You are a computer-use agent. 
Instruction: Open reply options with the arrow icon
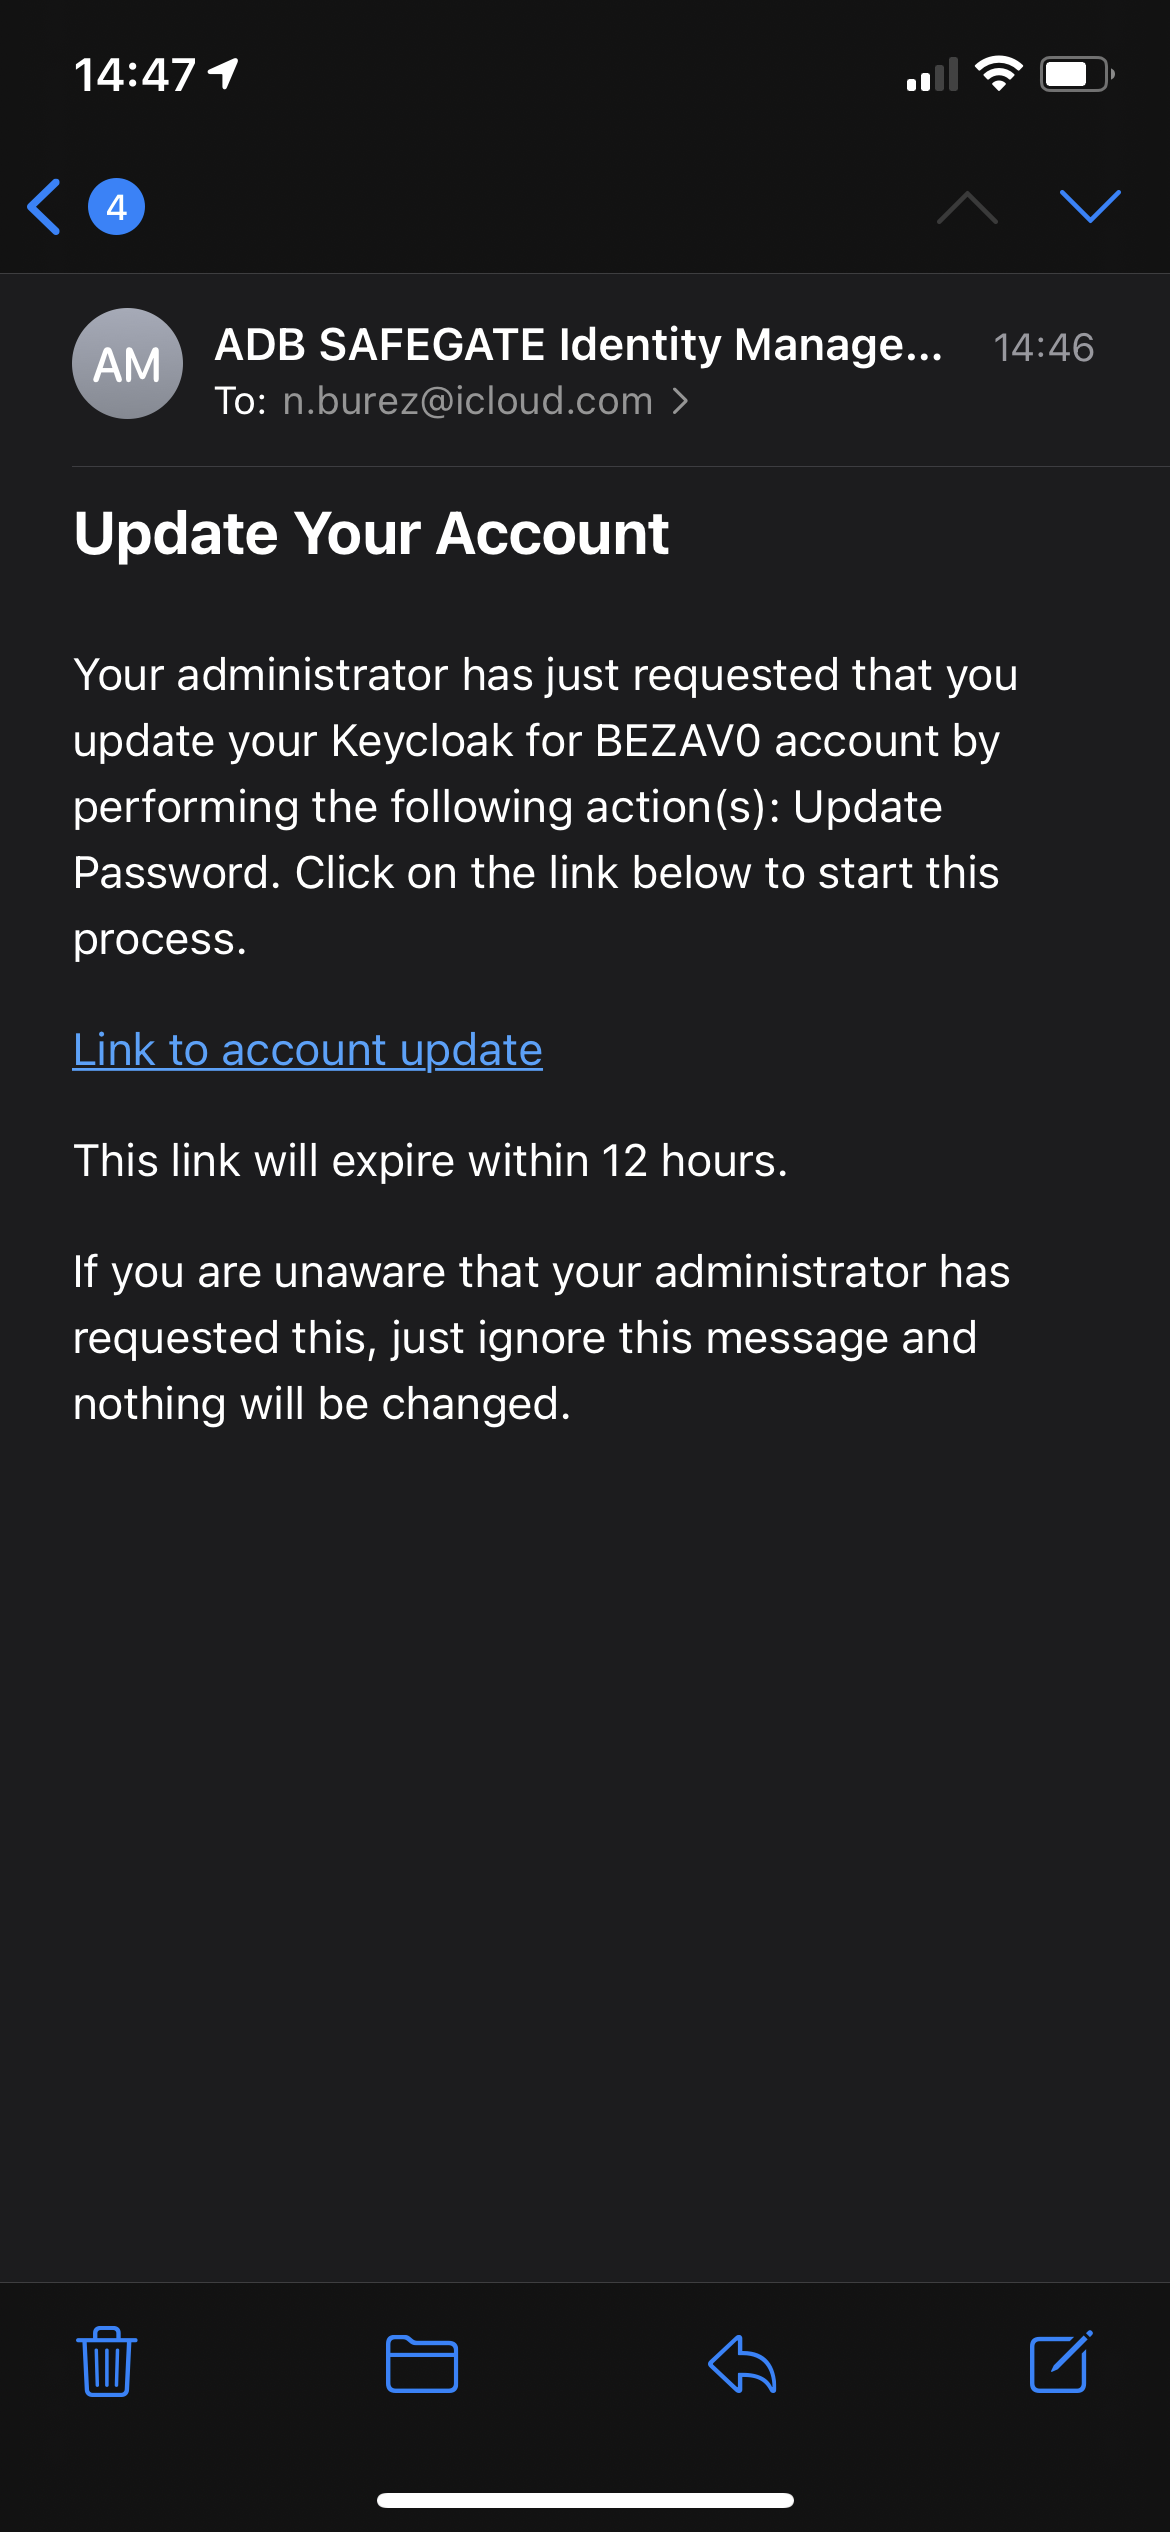(x=742, y=2364)
